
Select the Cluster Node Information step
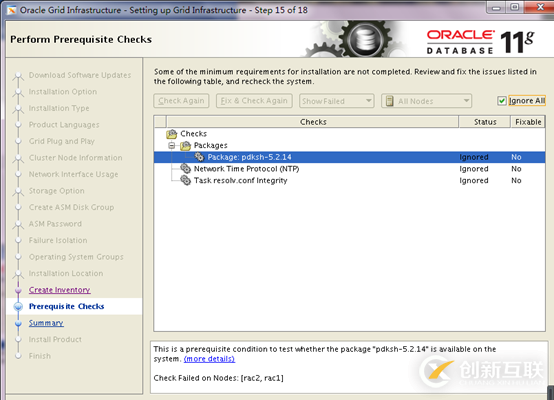pos(76,158)
